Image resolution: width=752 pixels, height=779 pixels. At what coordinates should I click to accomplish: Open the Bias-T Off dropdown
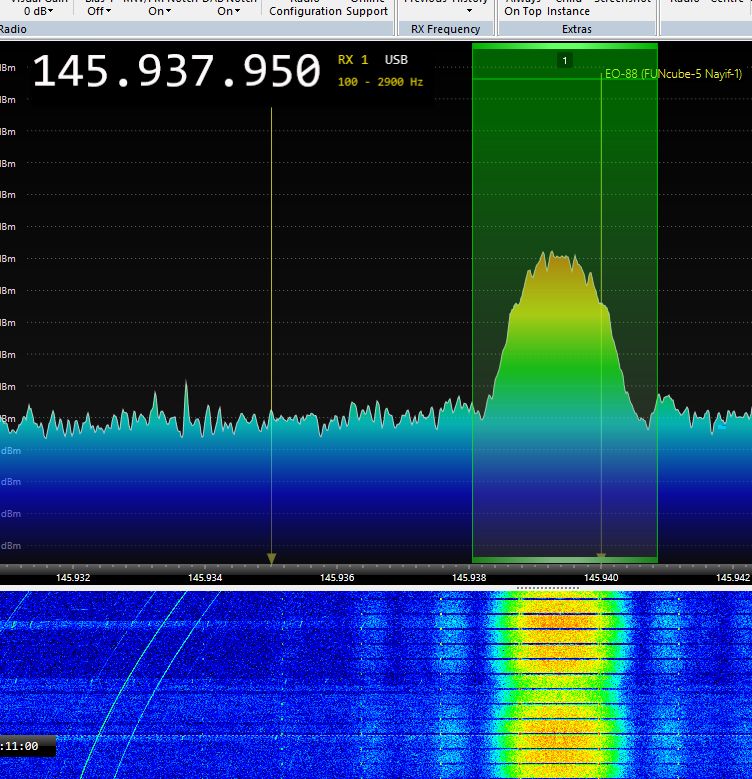click(99, 8)
